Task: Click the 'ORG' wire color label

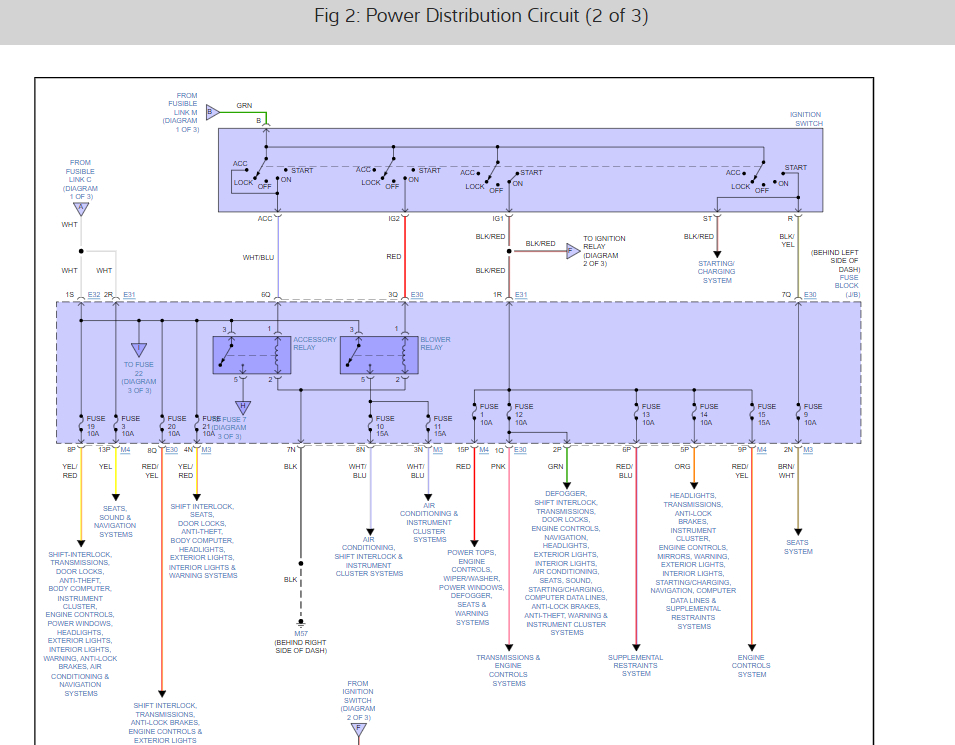Action: click(682, 467)
